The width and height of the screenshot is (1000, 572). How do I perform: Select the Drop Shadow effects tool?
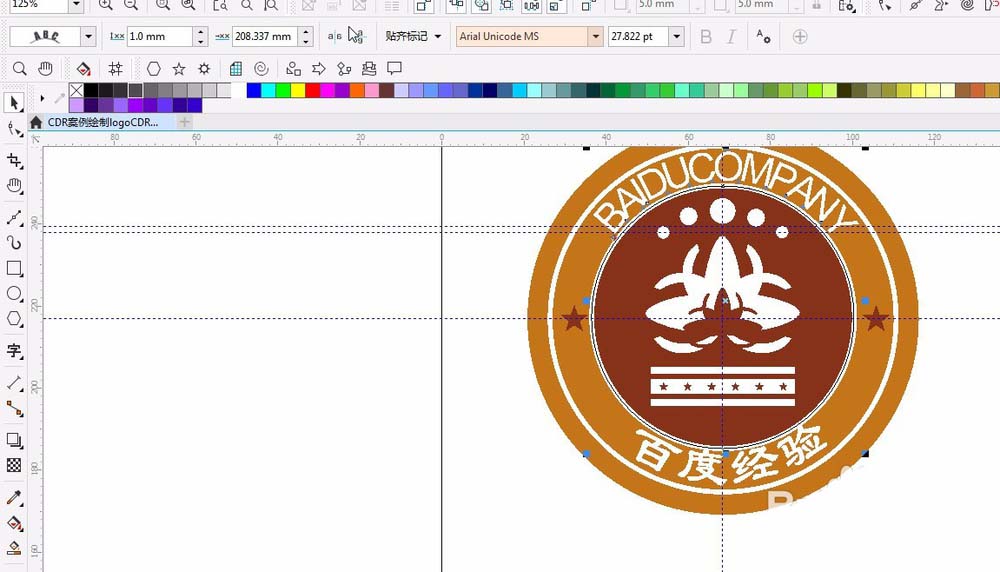[x=14, y=440]
